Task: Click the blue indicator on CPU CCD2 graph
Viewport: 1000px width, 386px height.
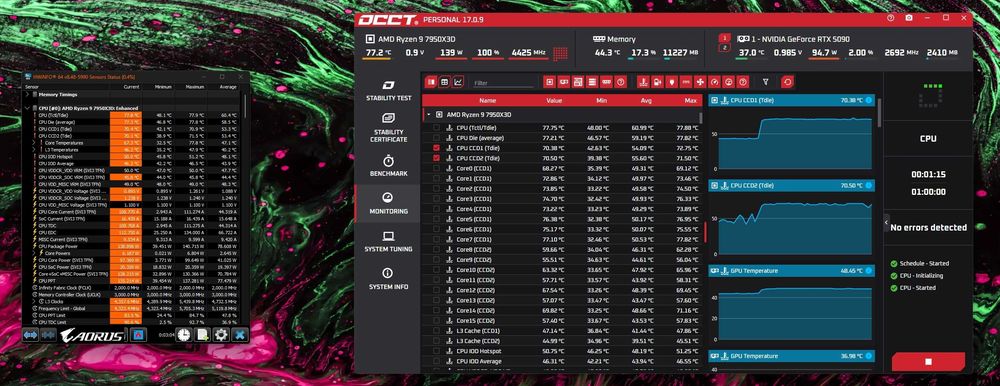Action: point(868,186)
